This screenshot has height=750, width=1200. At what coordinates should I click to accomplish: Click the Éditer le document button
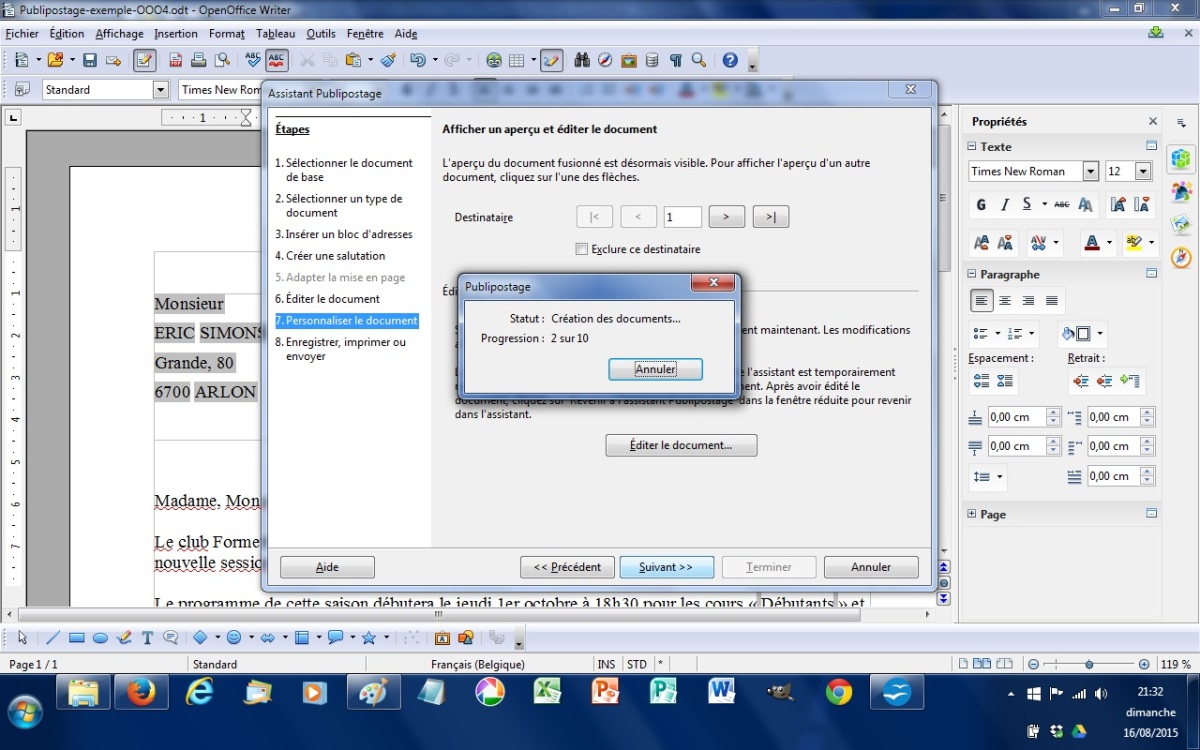[x=681, y=445]
